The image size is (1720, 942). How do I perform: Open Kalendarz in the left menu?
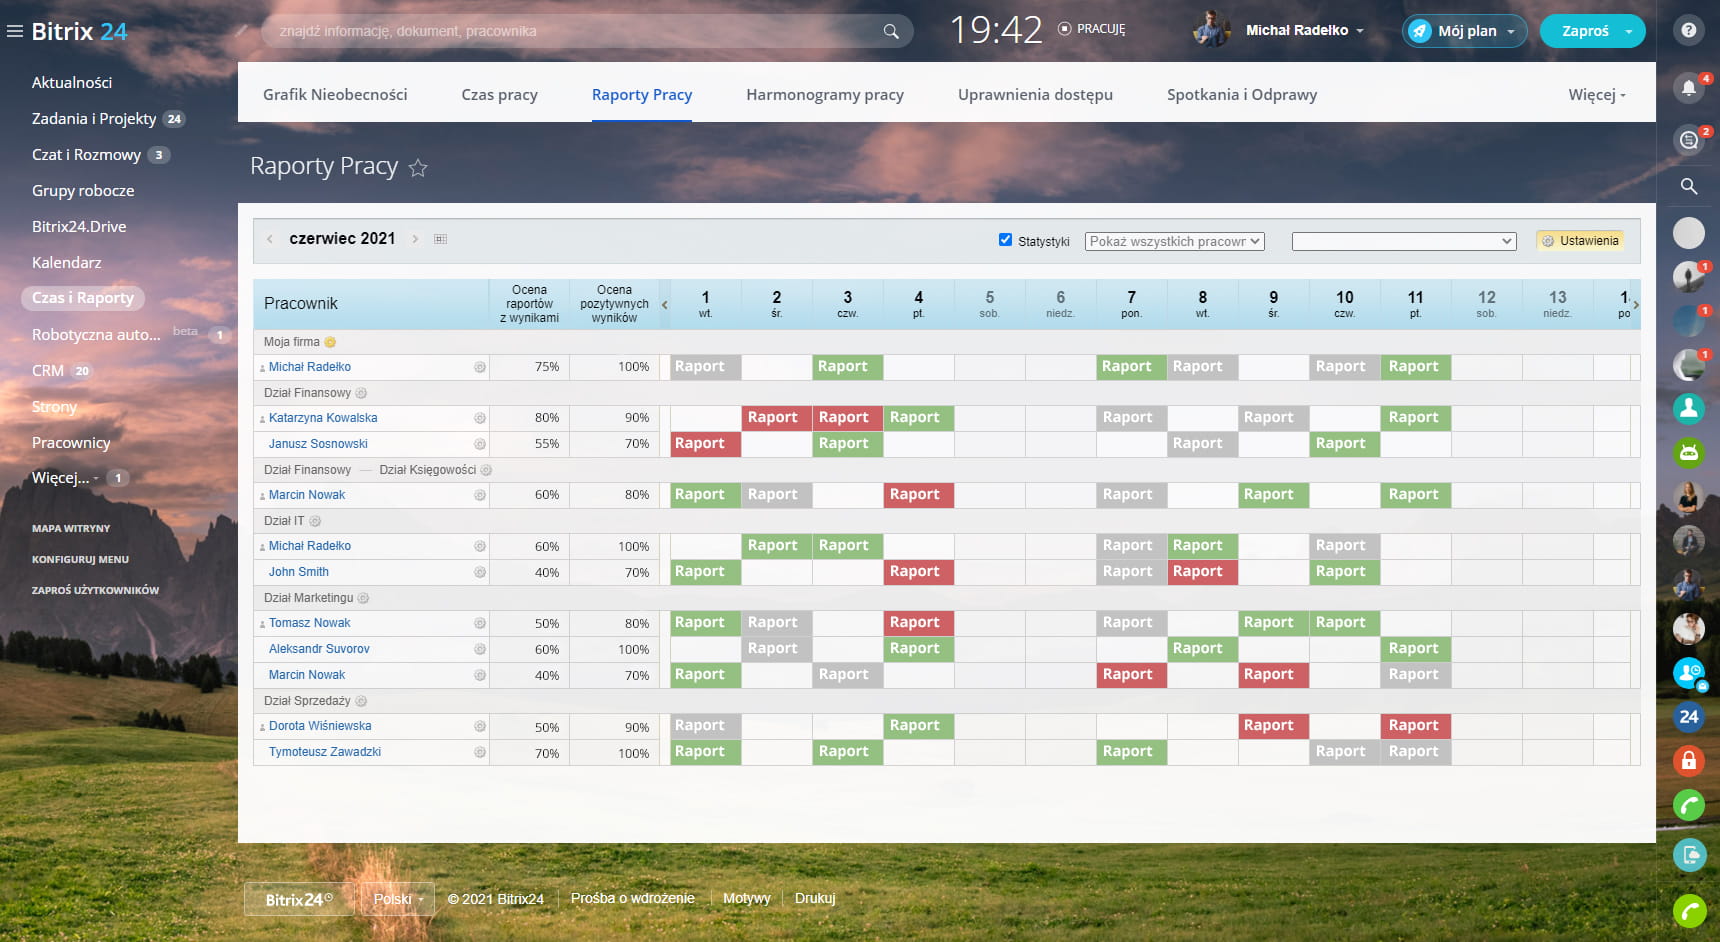coord(67,263)
